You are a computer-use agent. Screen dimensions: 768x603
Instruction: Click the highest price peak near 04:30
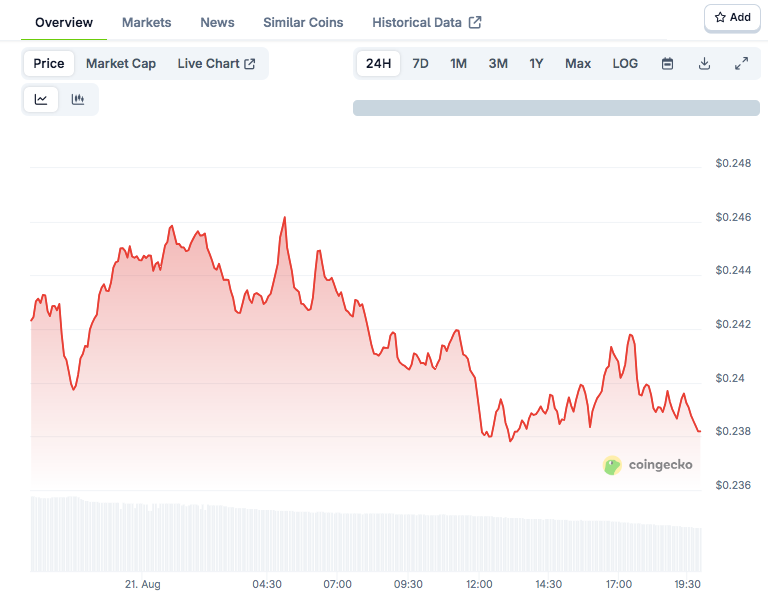285,217
